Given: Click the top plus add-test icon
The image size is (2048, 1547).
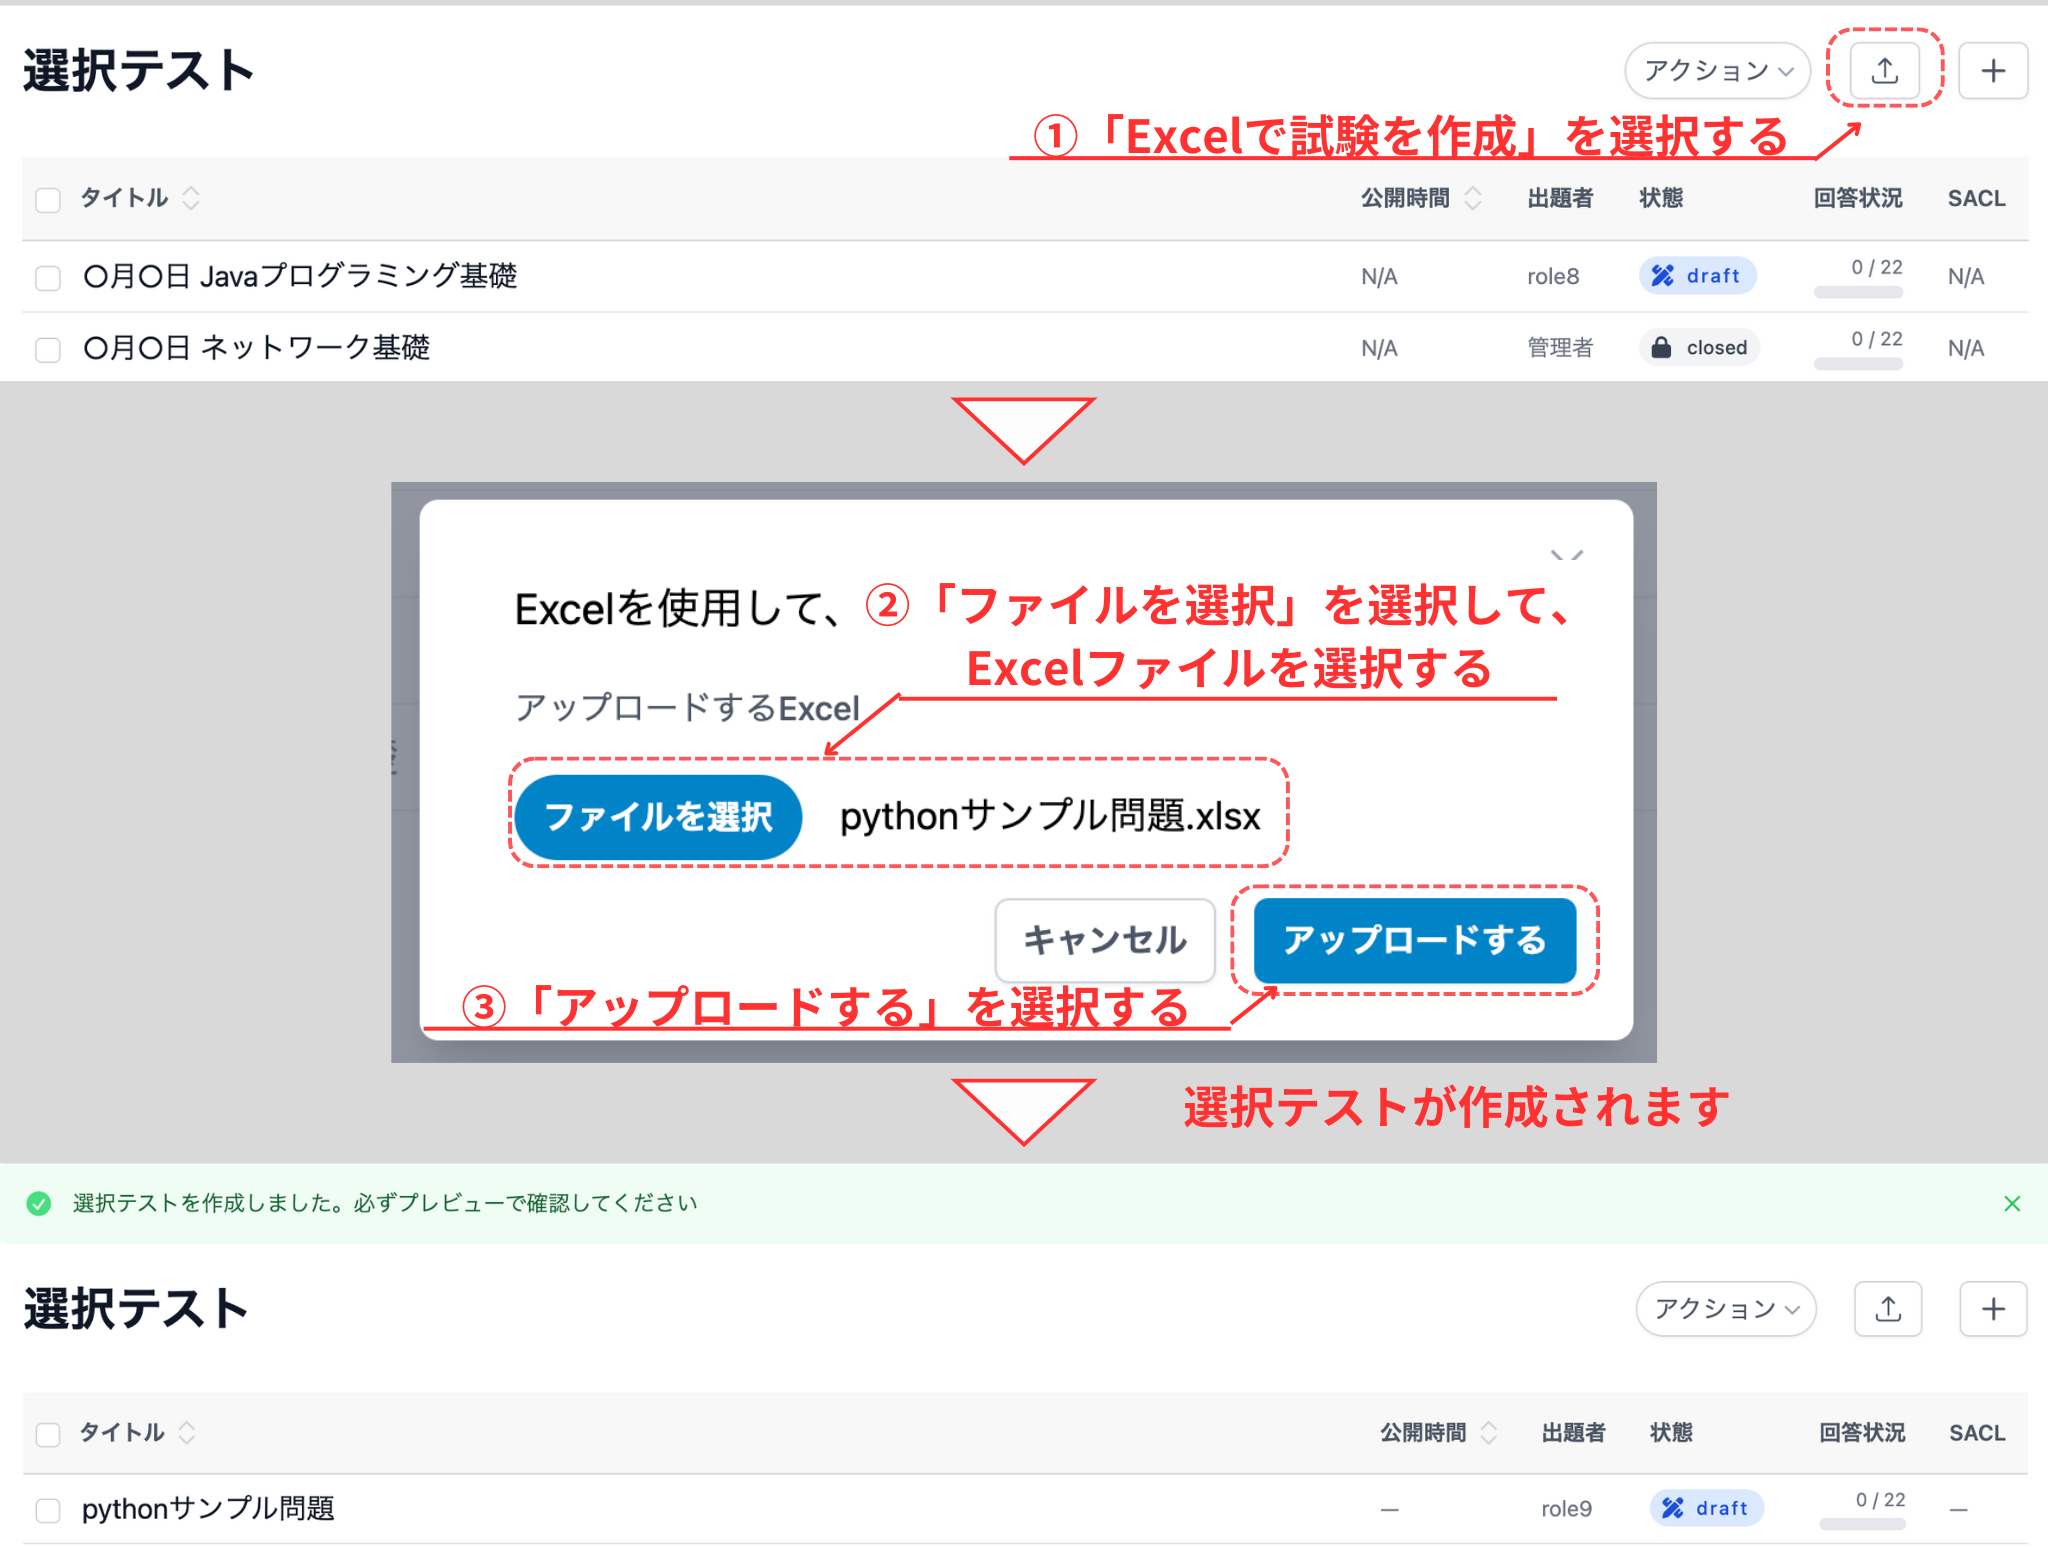Looking at the screenshot, I should pos(1992,71).
